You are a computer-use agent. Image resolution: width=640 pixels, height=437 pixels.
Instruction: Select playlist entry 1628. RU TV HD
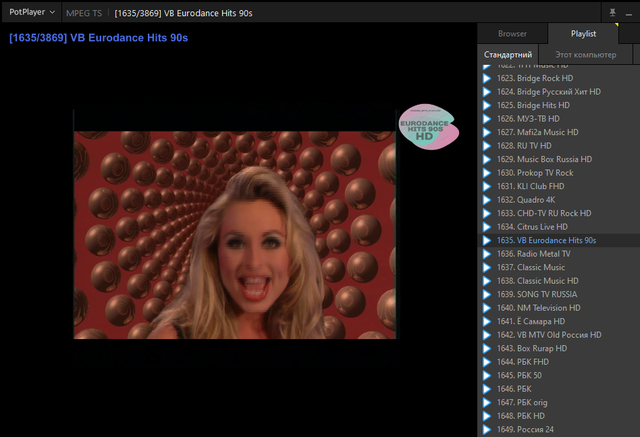tap(559, 146)
